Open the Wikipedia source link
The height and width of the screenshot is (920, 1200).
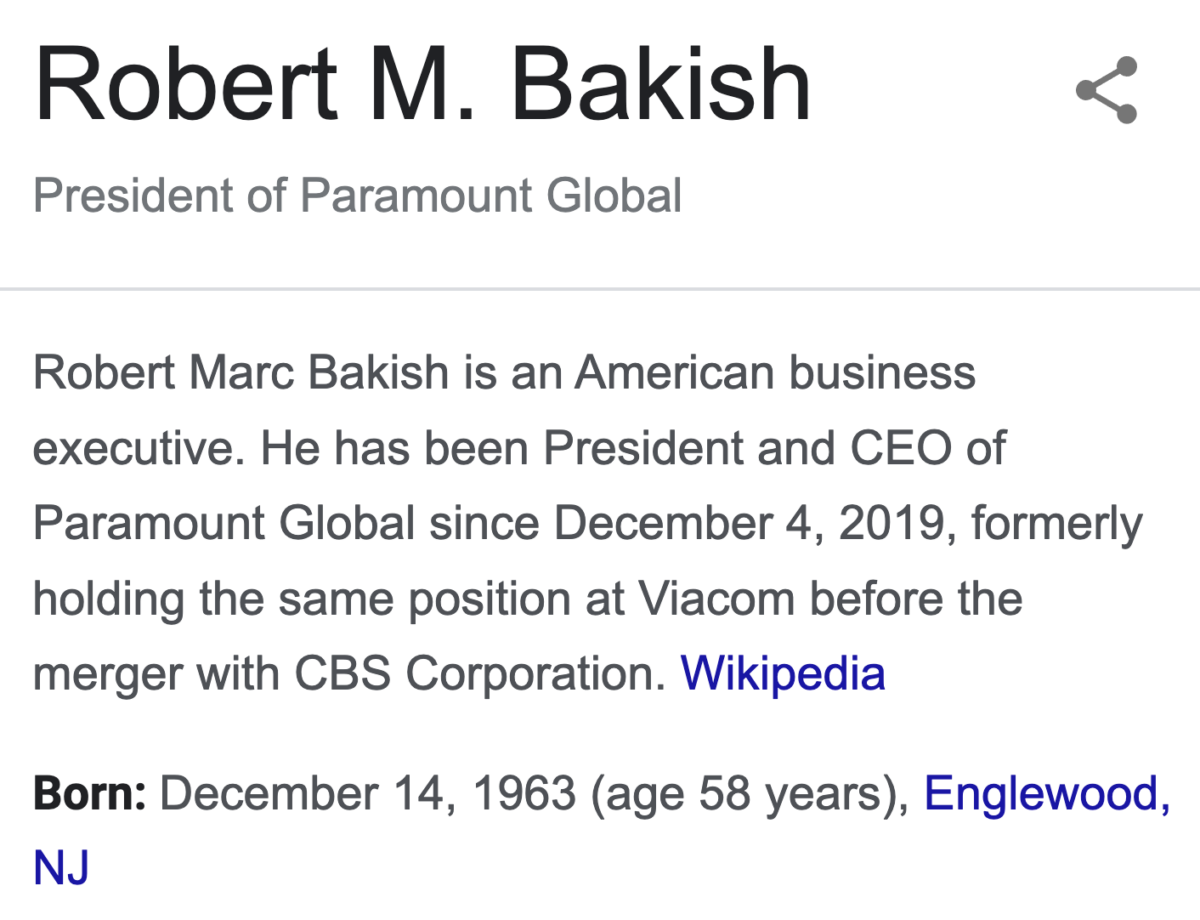[783, 673]
